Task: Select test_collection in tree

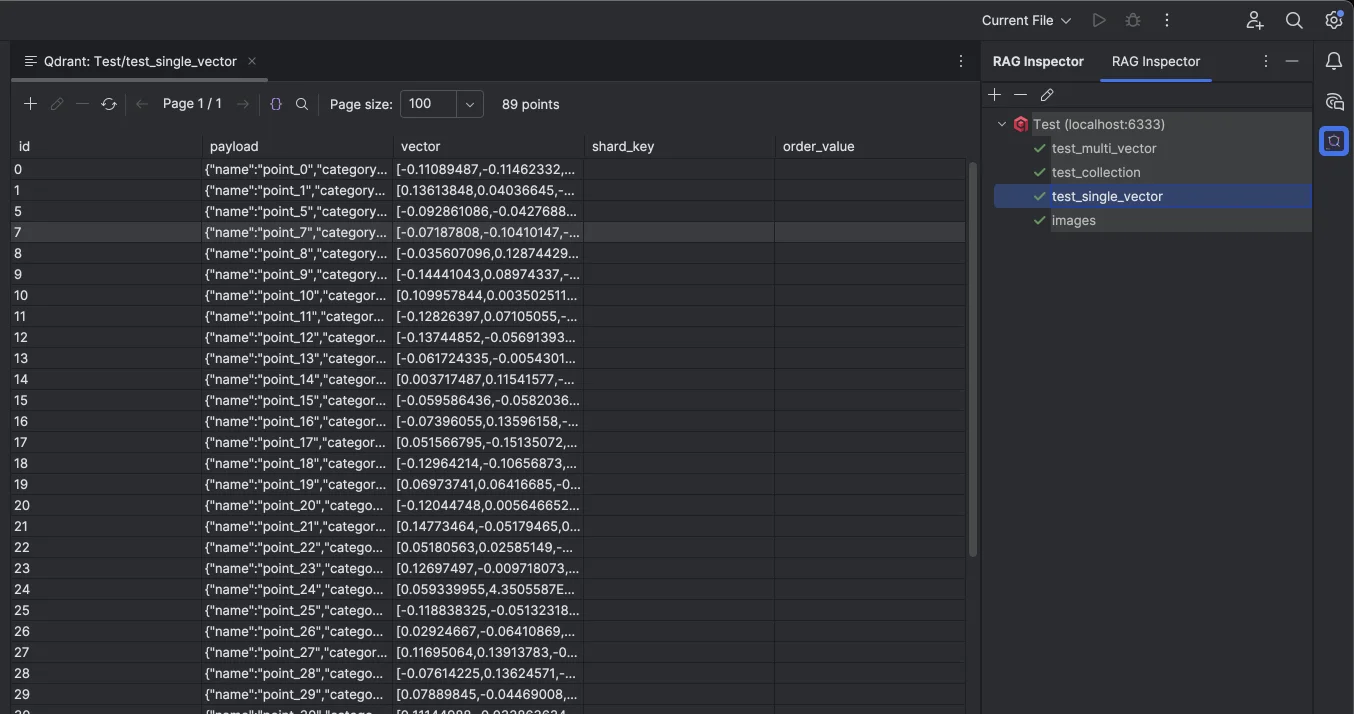Action: click(1096, 172)
